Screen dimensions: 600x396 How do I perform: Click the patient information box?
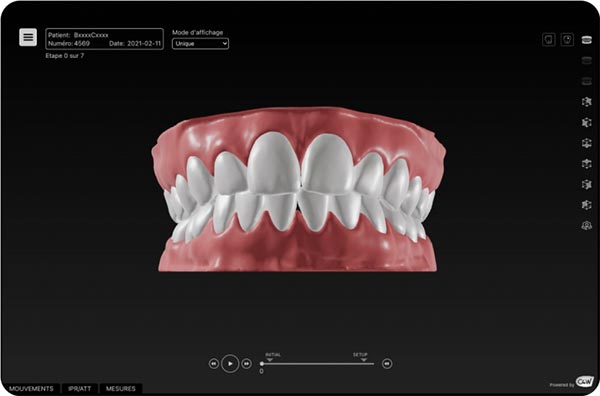click(x=104, y=39)
